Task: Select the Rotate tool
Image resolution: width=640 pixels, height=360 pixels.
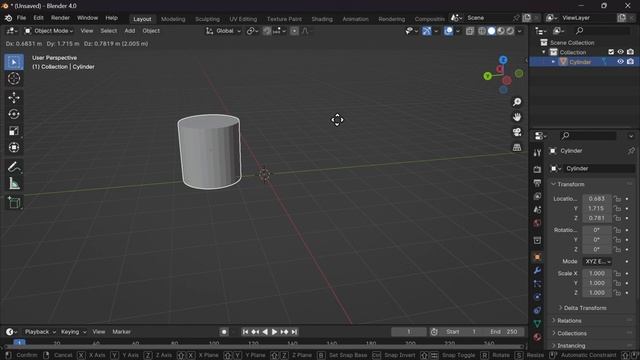Action: 14,114
